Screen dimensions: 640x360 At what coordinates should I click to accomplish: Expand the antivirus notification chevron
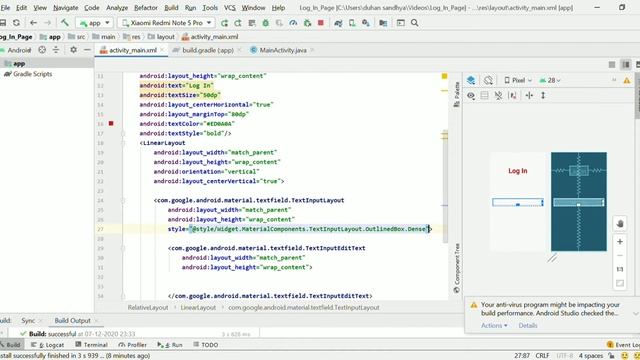coord(636,313)
